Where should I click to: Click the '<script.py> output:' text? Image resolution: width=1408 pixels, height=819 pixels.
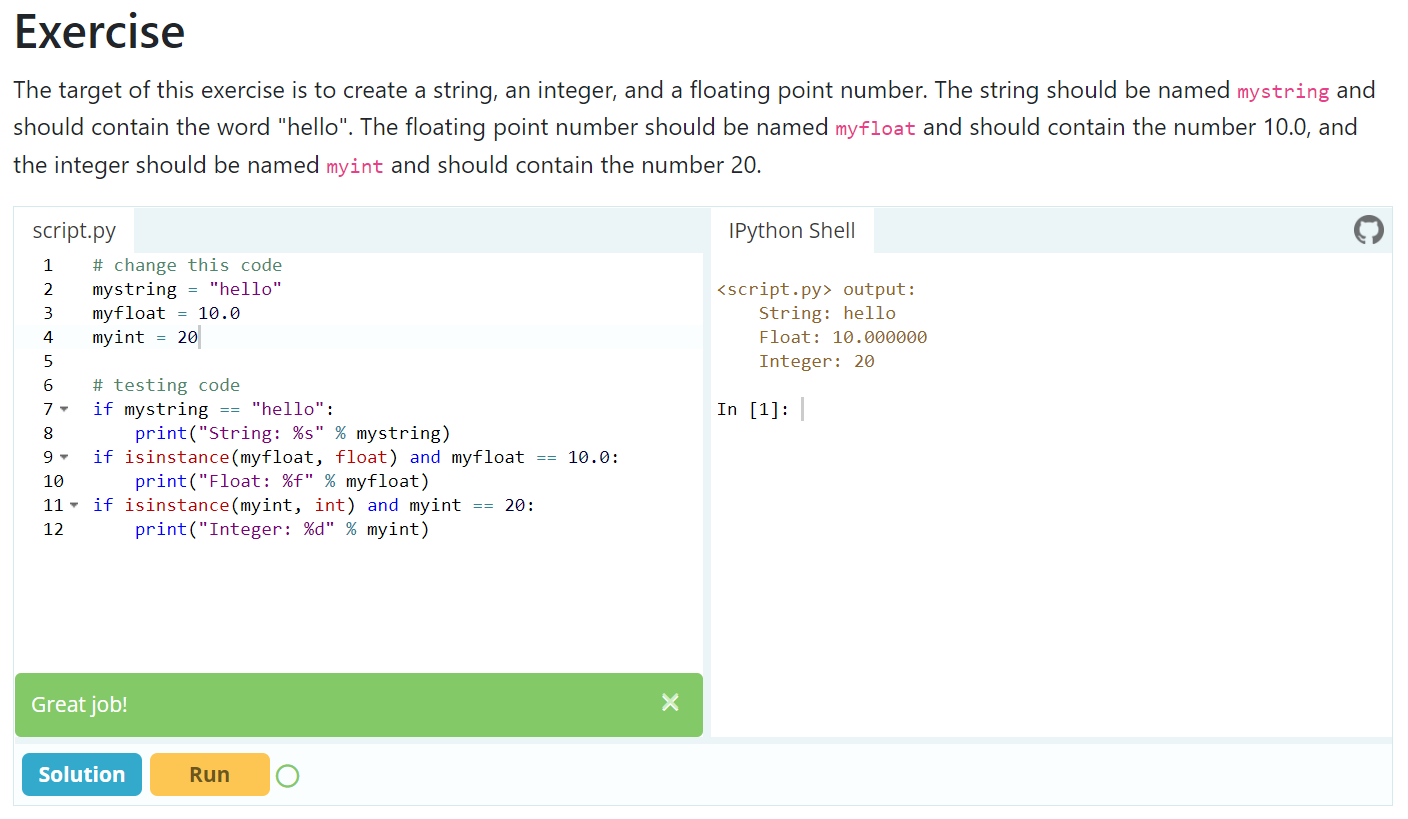pos(816,289)
